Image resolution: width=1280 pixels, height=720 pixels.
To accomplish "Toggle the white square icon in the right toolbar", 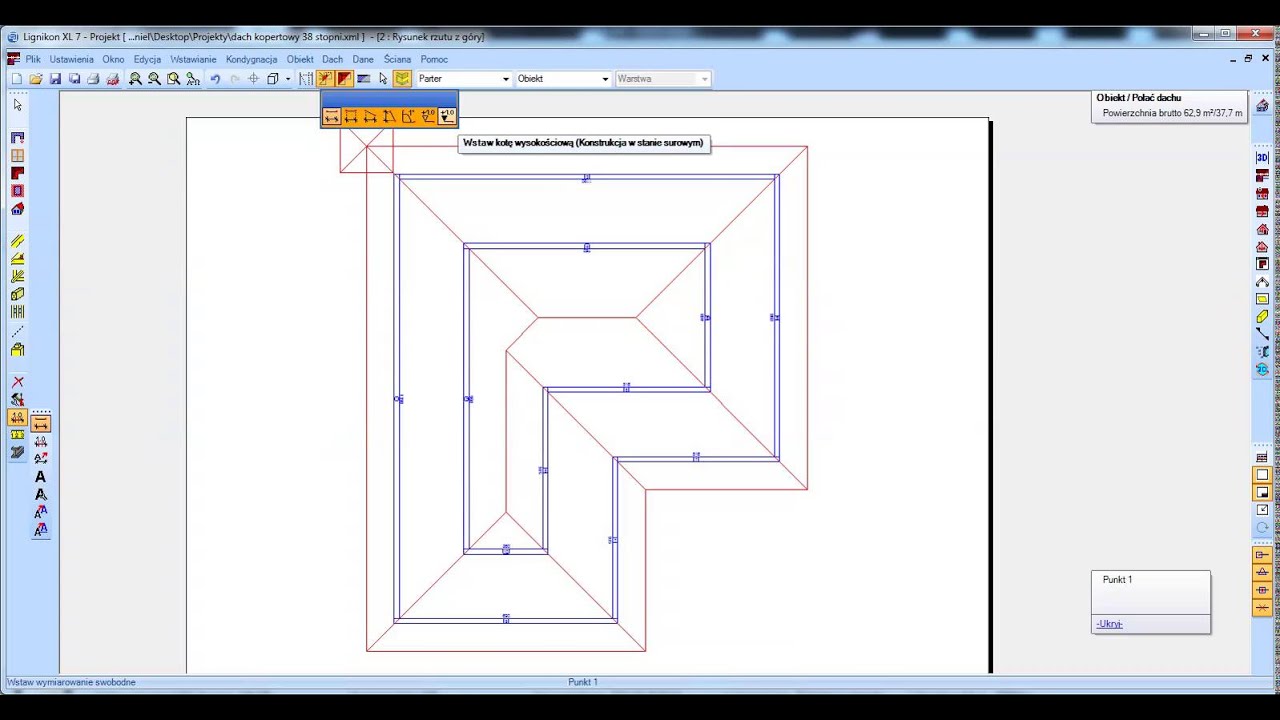I will (1262, 475).
